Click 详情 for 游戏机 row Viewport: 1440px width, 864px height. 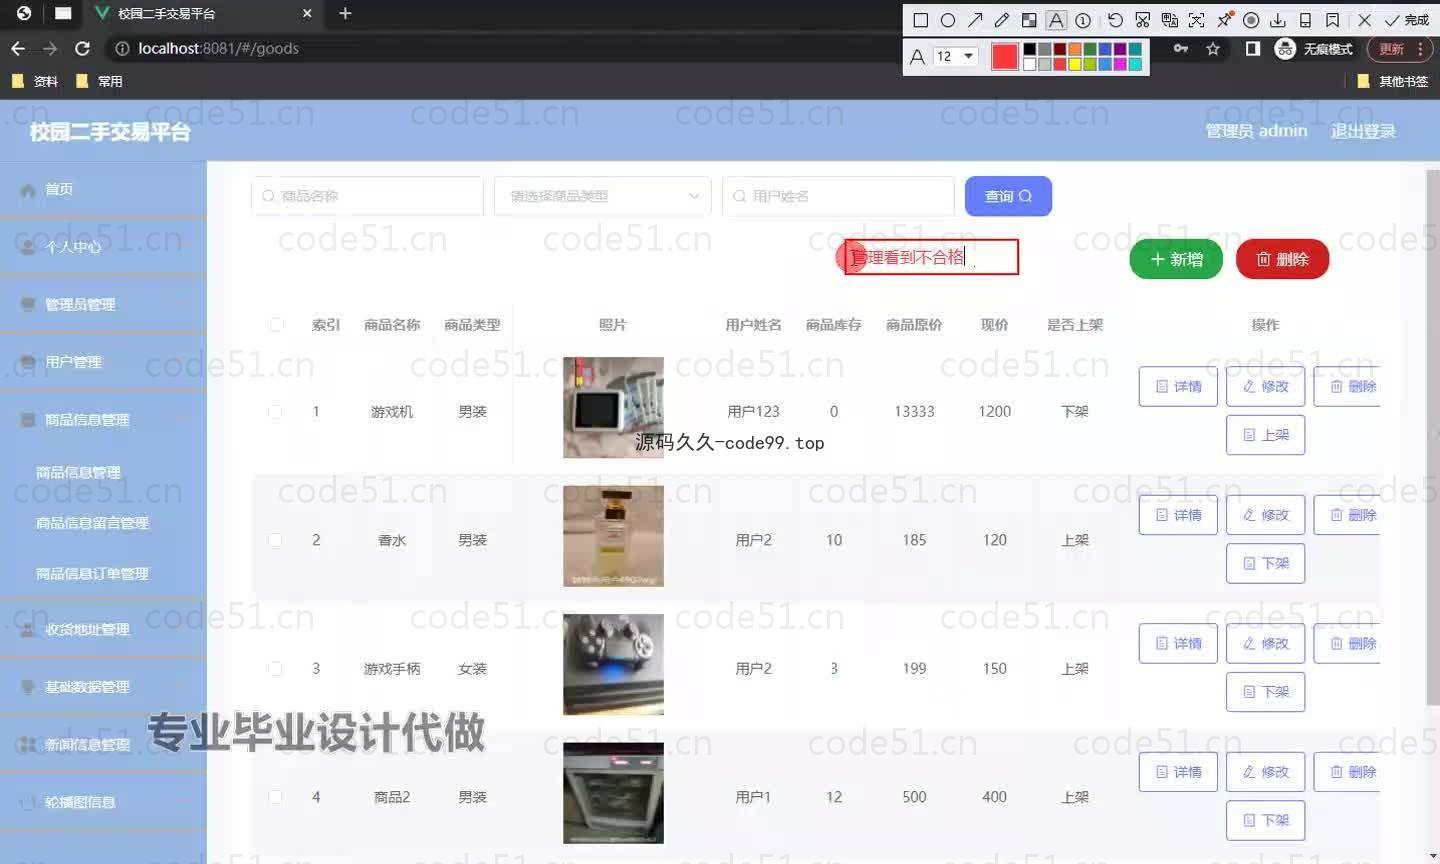click(x=1178, y=386)
